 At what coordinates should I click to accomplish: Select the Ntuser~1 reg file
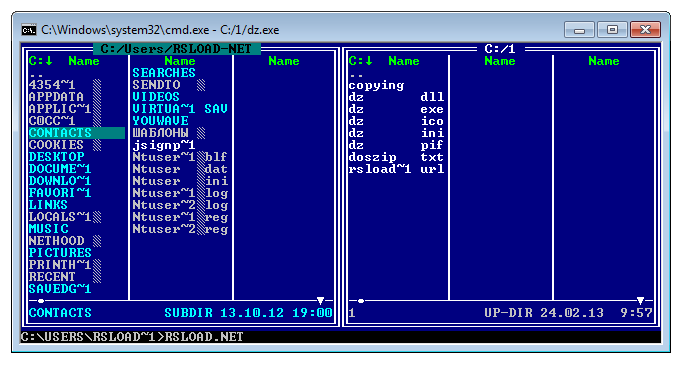(180, 217)
